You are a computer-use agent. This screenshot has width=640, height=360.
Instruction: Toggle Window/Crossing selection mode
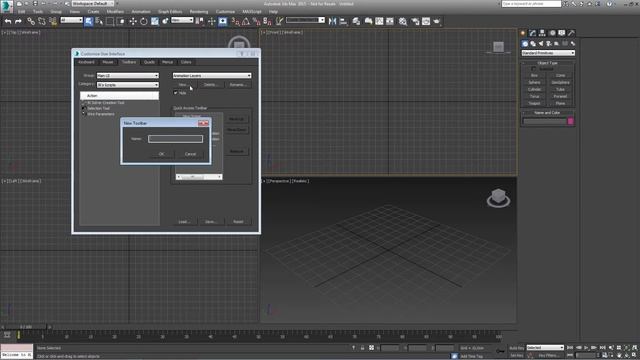[x=121, y=21]
